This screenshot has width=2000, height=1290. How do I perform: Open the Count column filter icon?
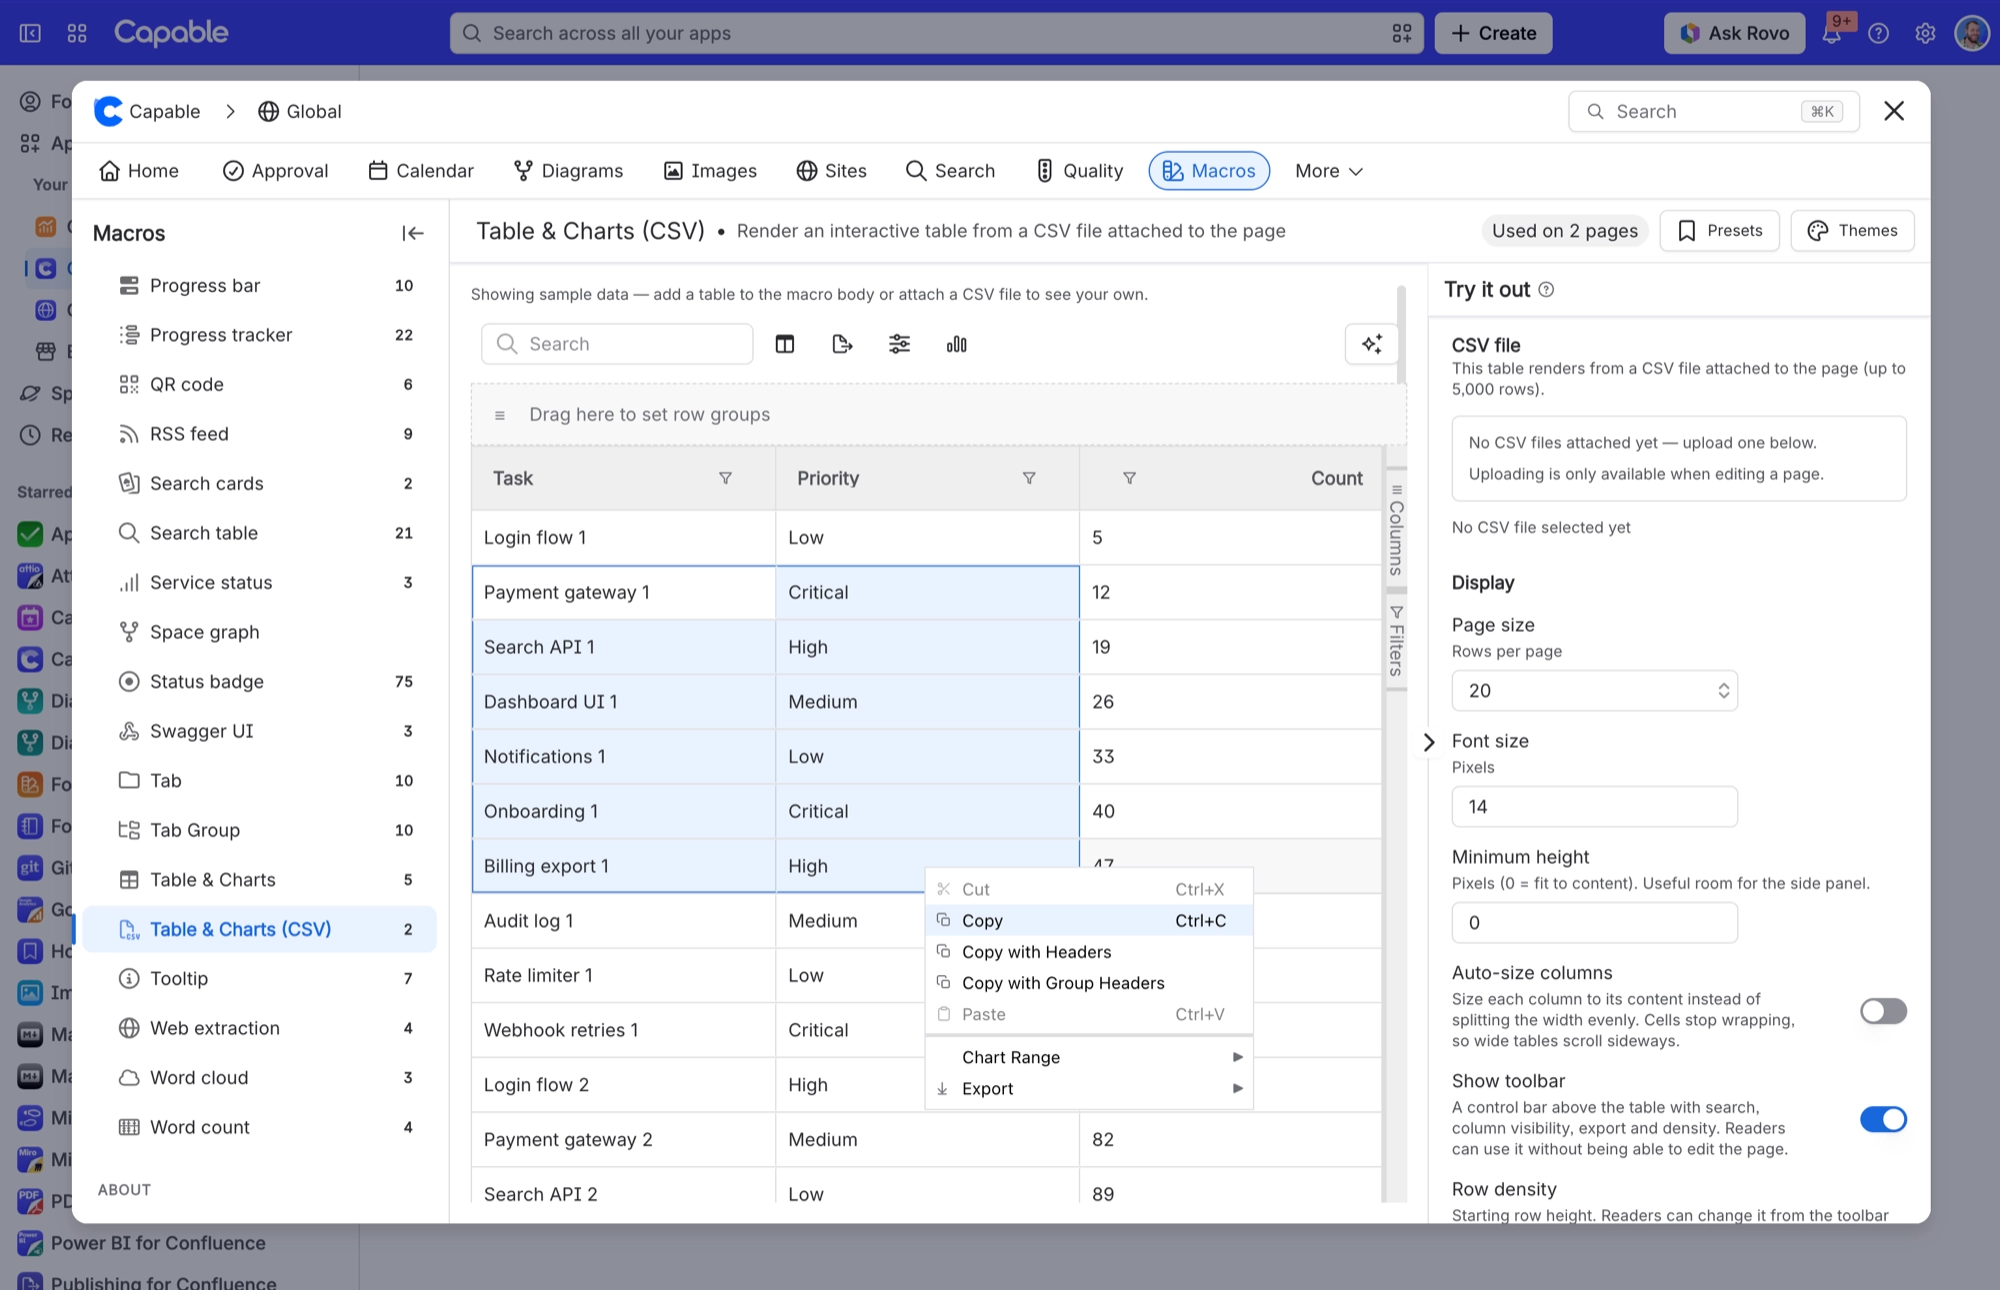1129,478
